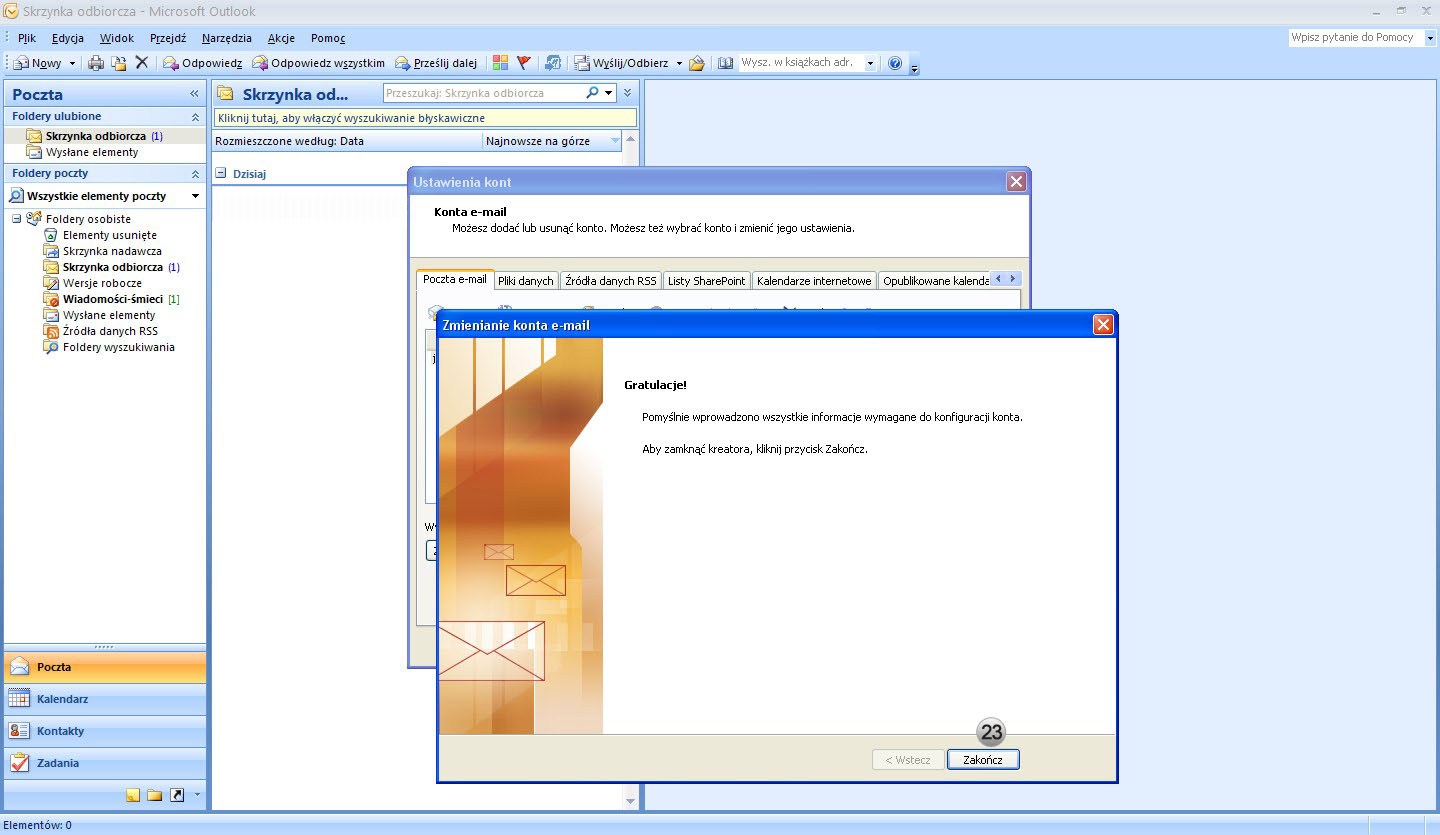Viewport: 1440px width, 835px height.
Task: Open the Narzędzia menu
Action: pyautogui.click(x=227, y=38)
